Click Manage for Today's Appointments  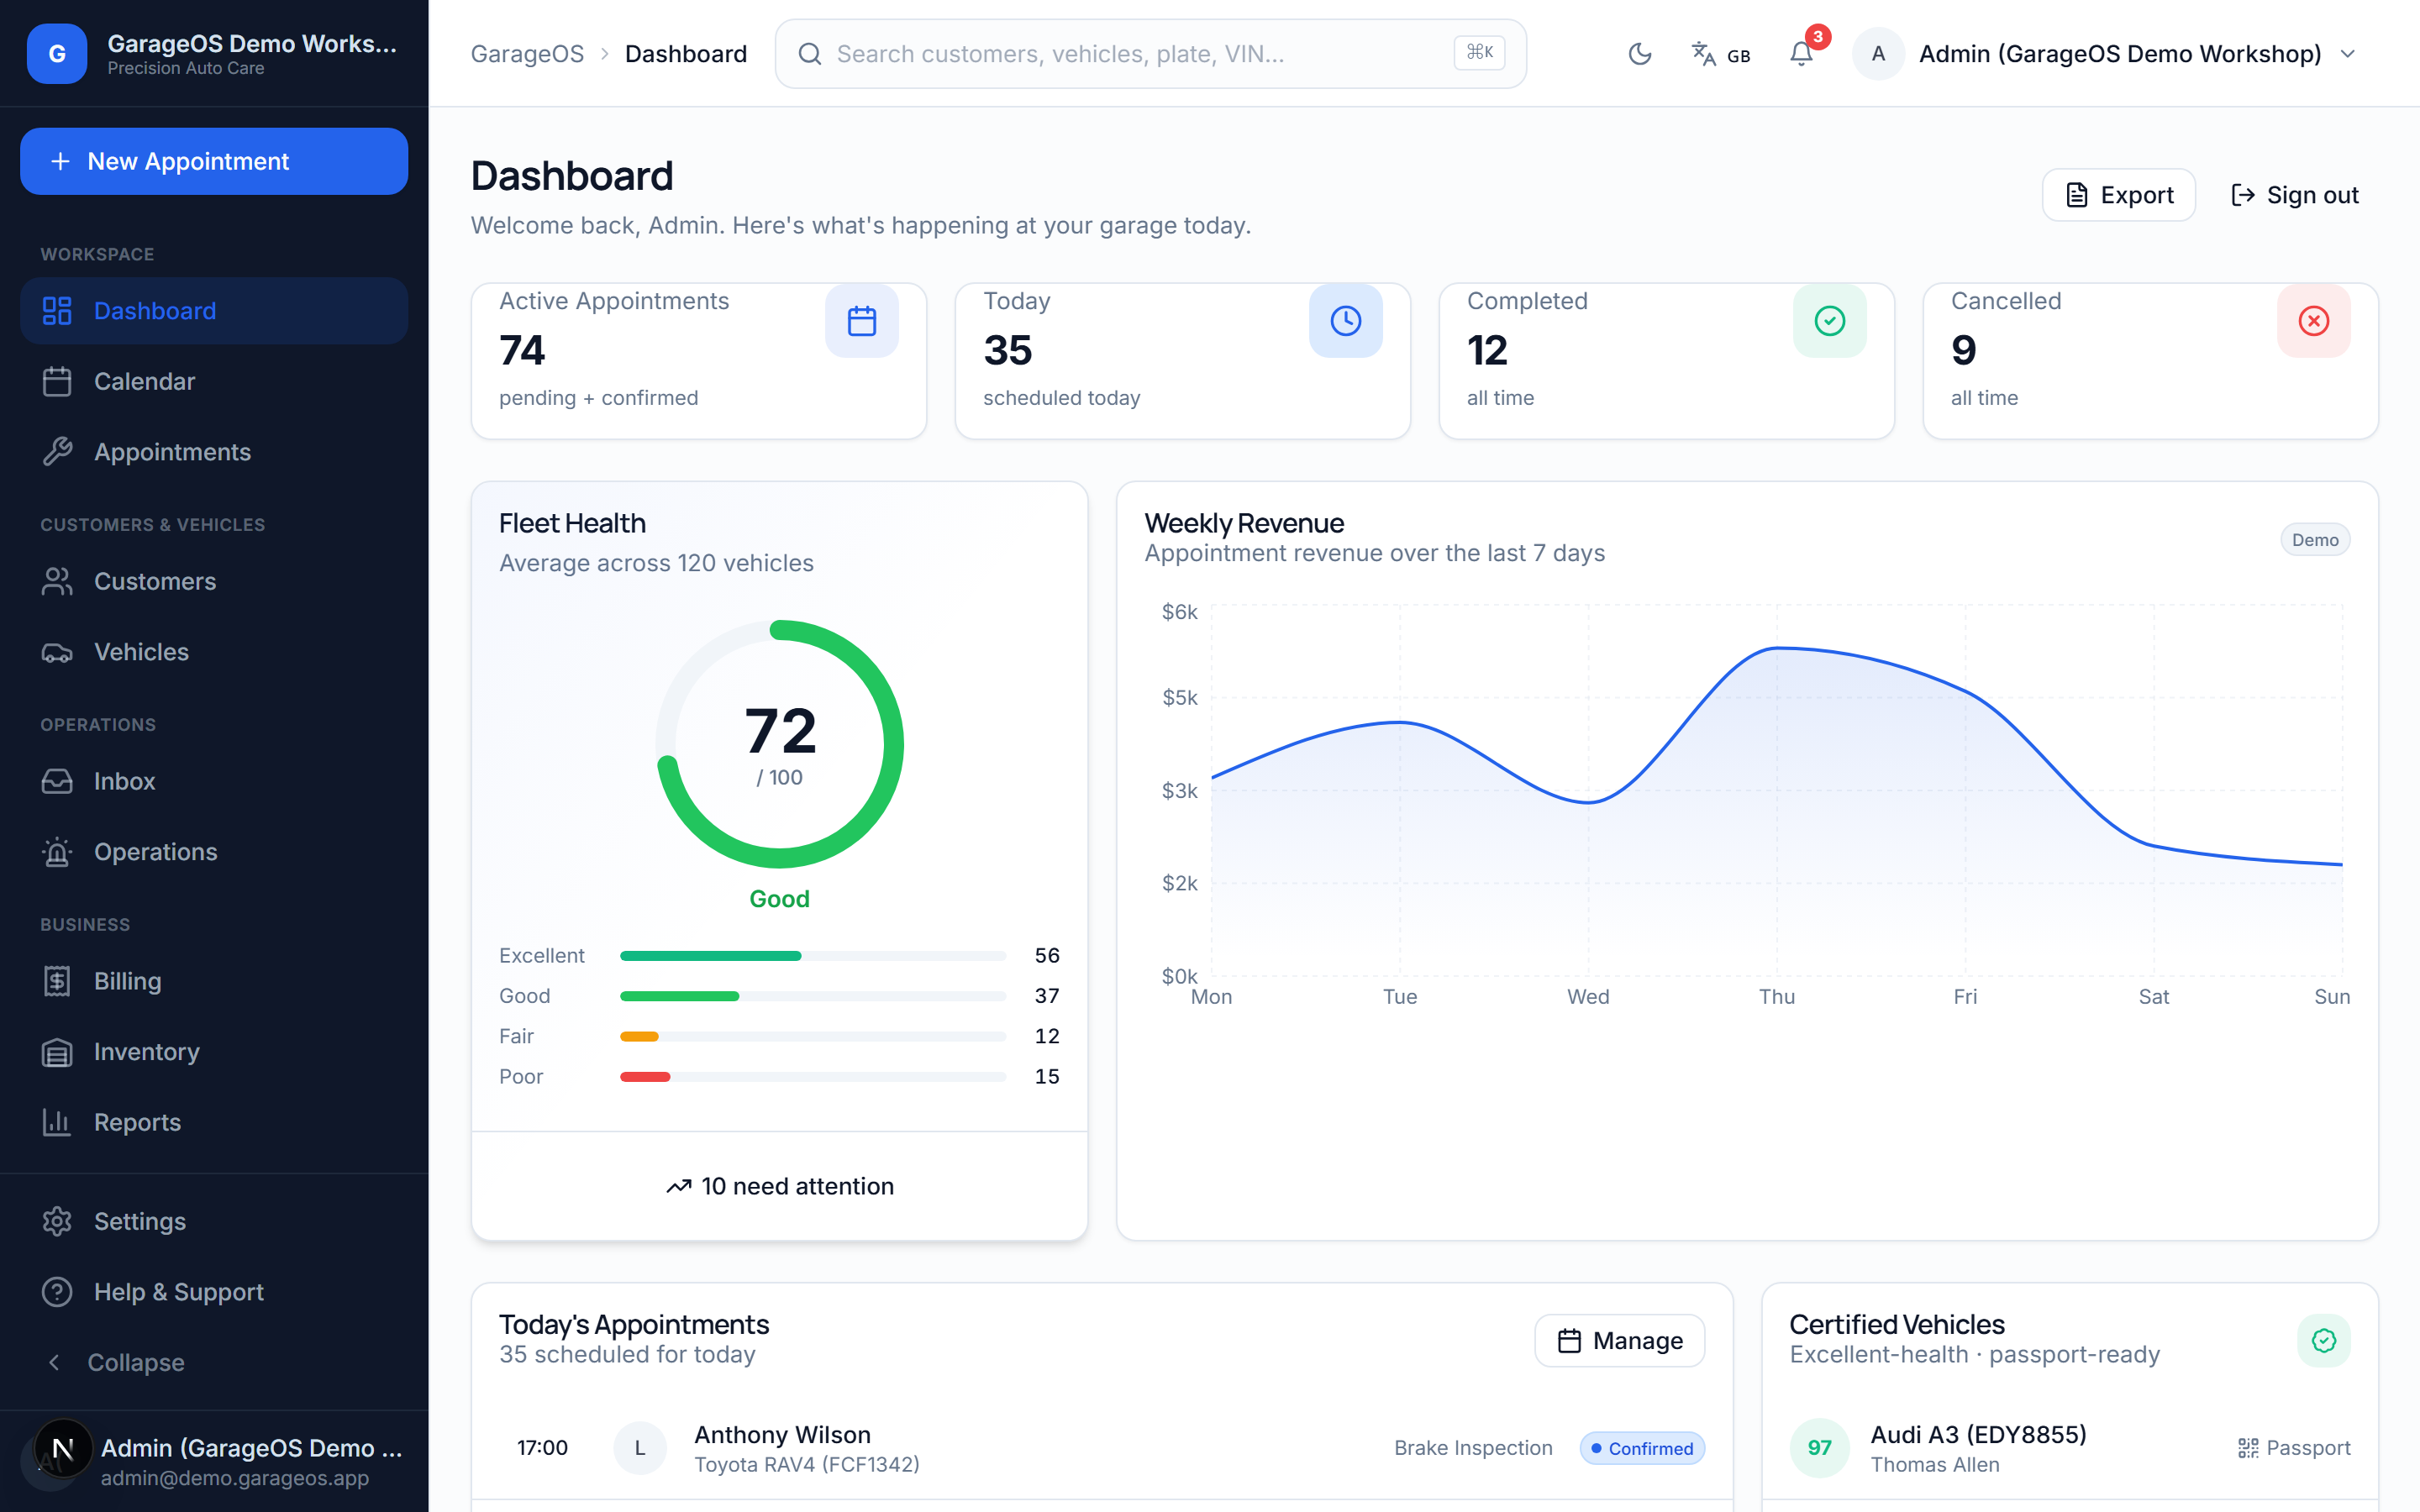1619,1341
